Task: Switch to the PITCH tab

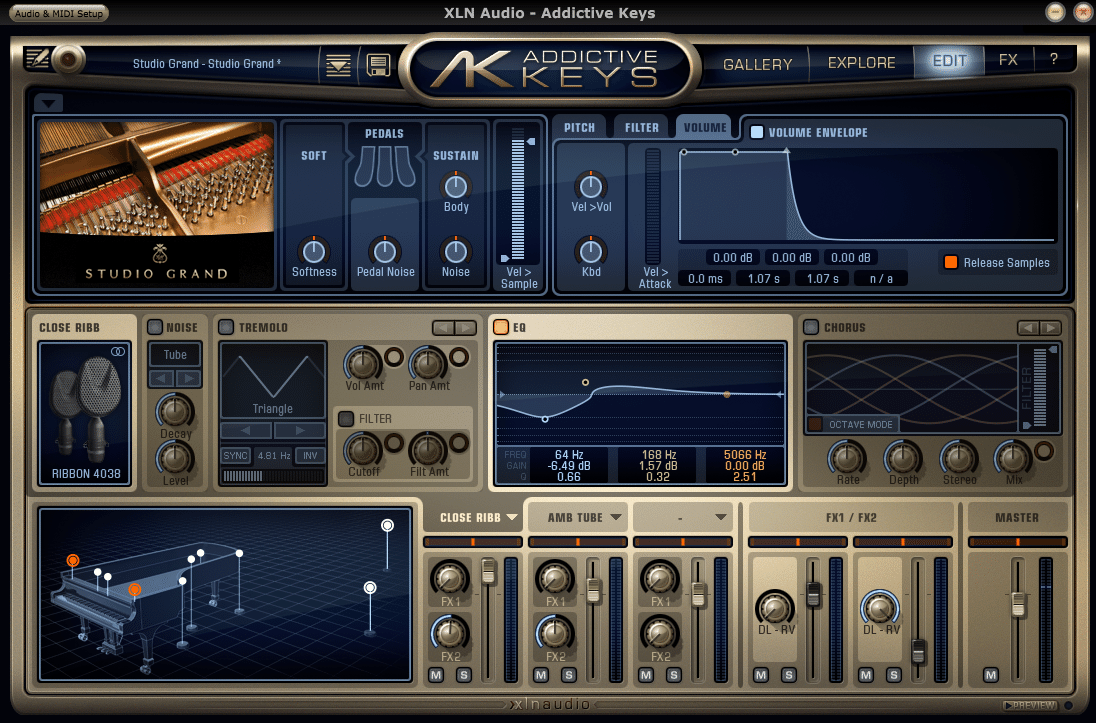Action: pos(579,127)
